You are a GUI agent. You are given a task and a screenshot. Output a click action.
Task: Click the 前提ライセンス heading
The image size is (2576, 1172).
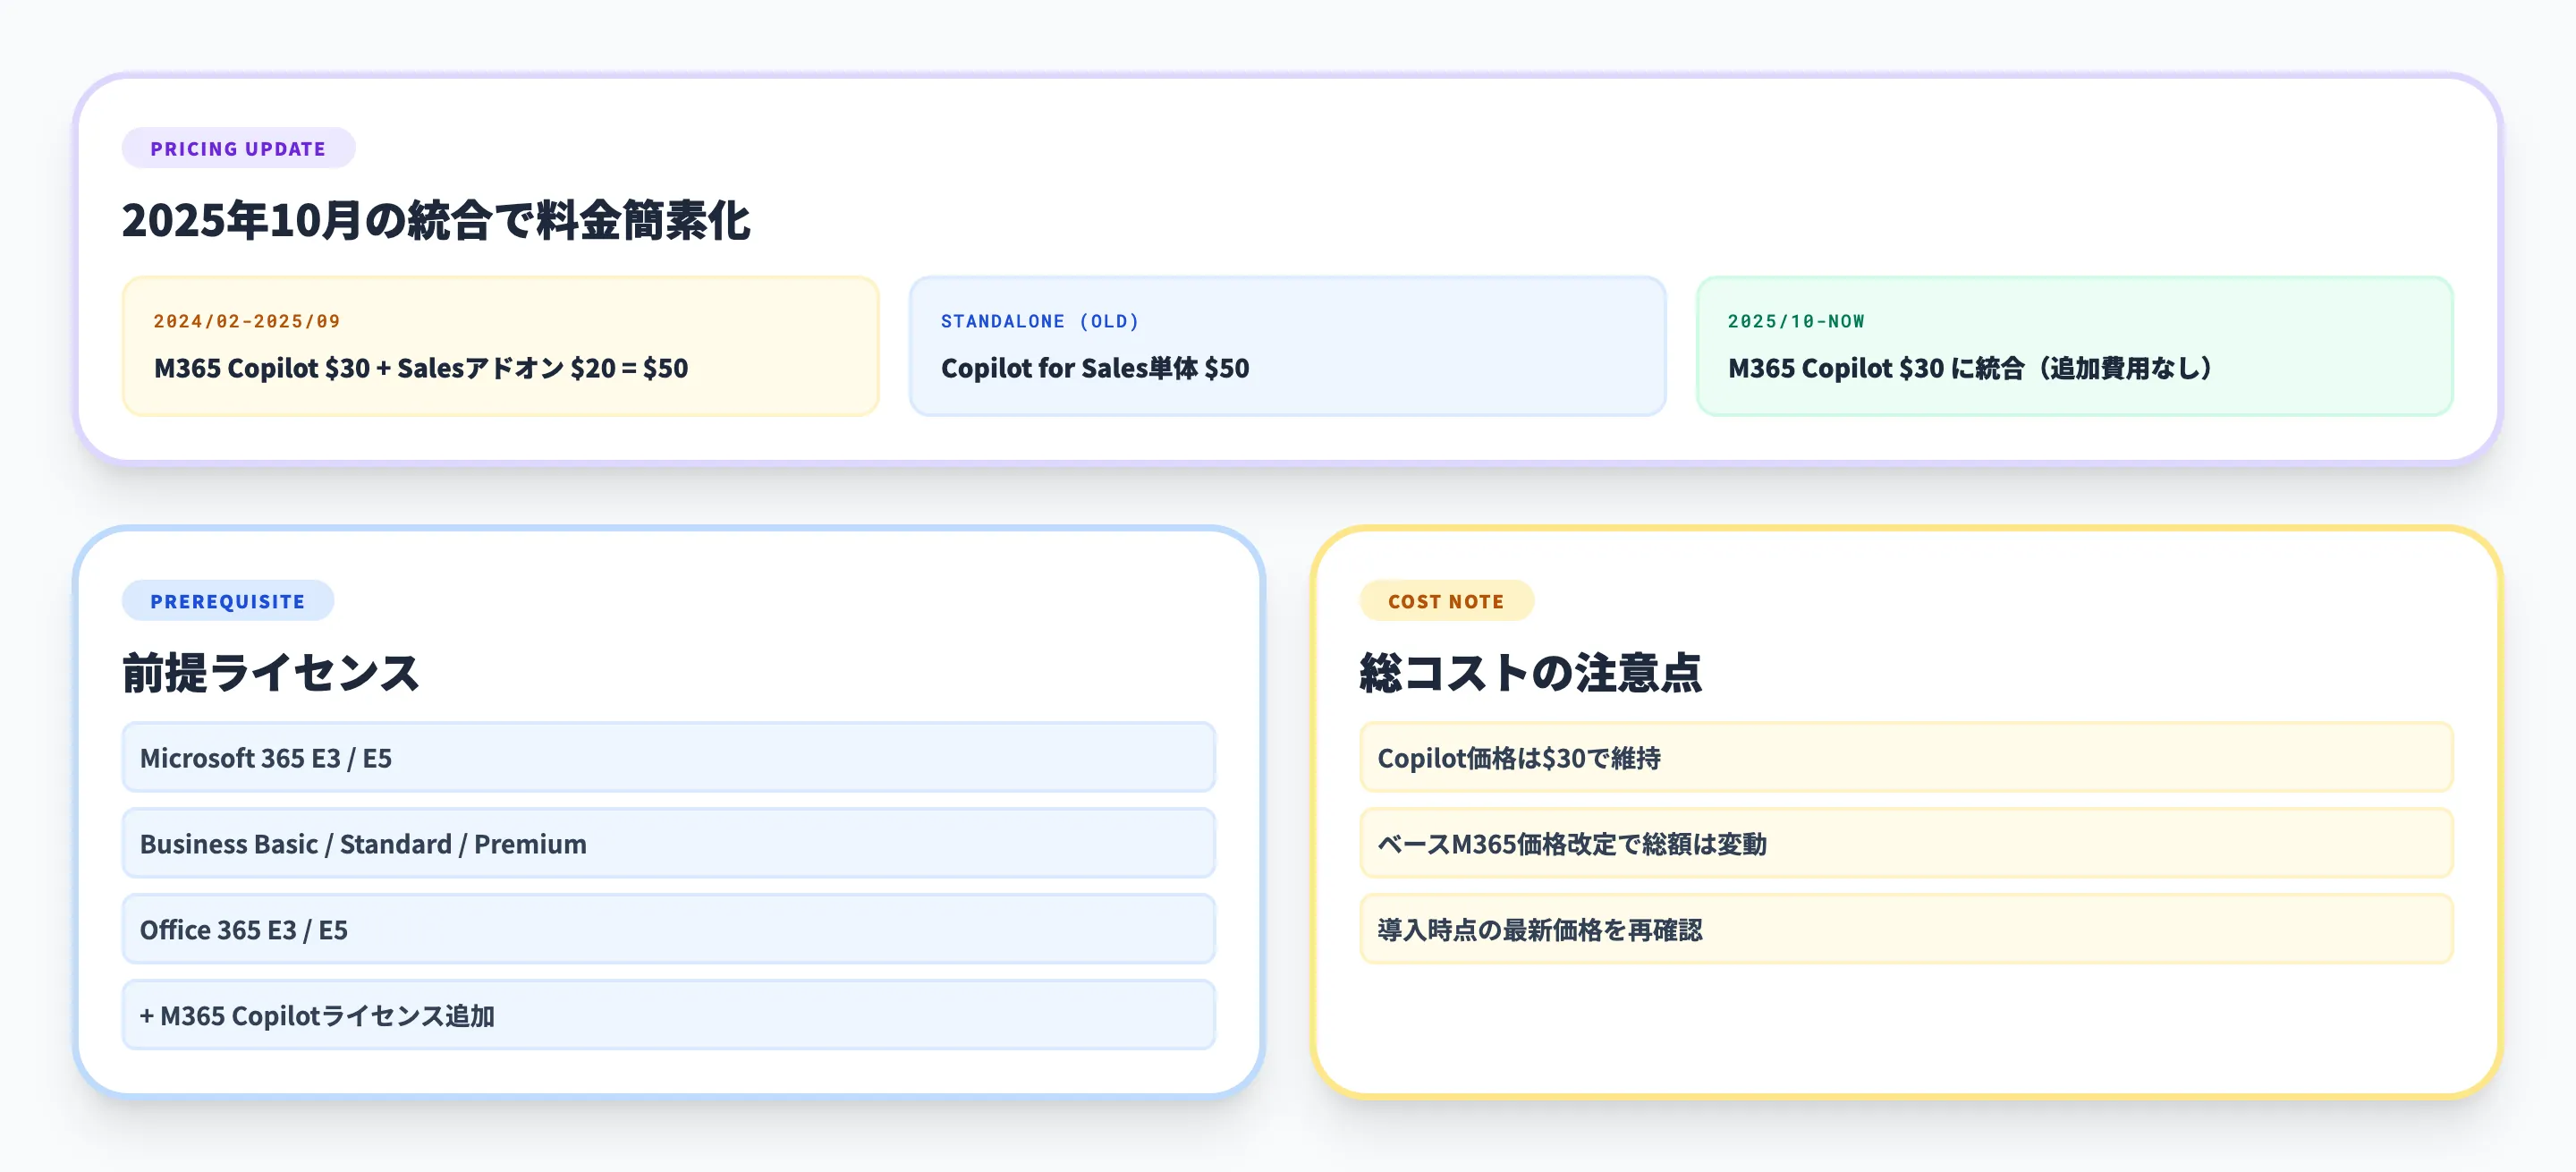(271, 672)
